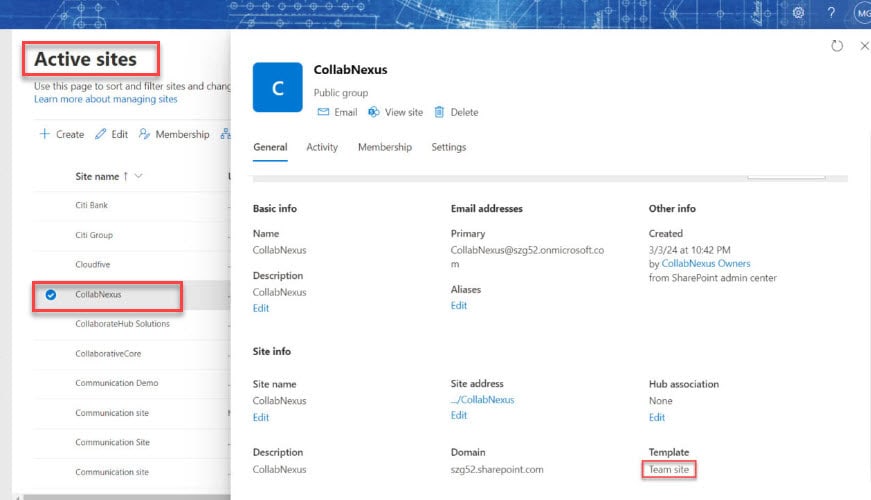Open the ../CollabNexus site address link
871x500 pixels.
(x=483, y=399)
